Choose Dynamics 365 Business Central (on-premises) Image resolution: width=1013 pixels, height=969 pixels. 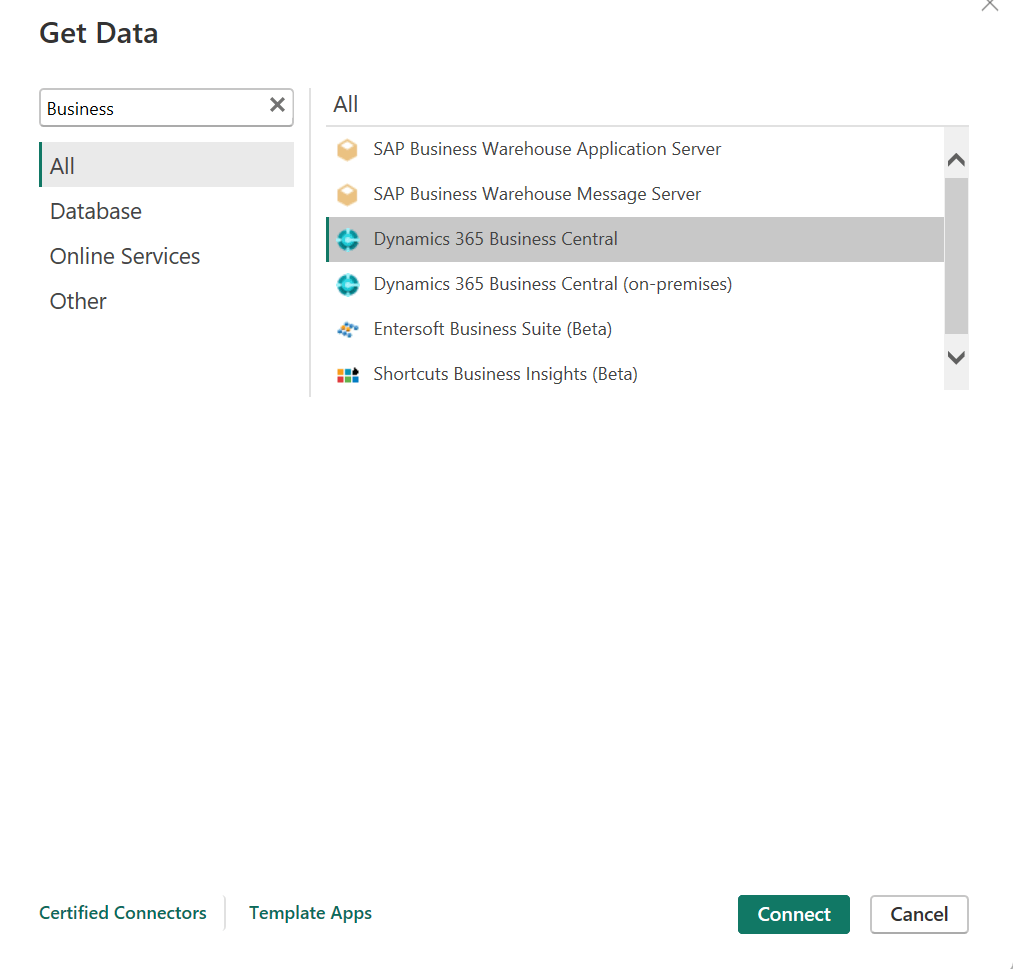tap(635, 284)
